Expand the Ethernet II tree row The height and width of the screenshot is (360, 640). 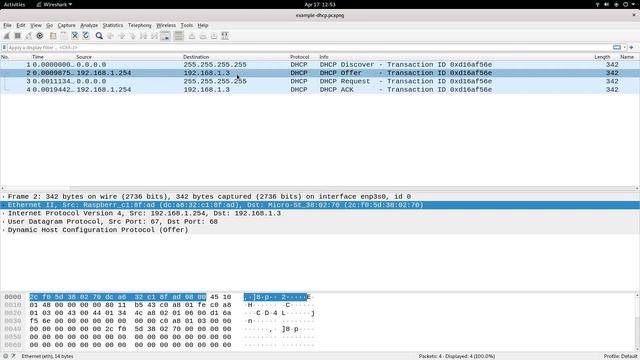(4, 205)
